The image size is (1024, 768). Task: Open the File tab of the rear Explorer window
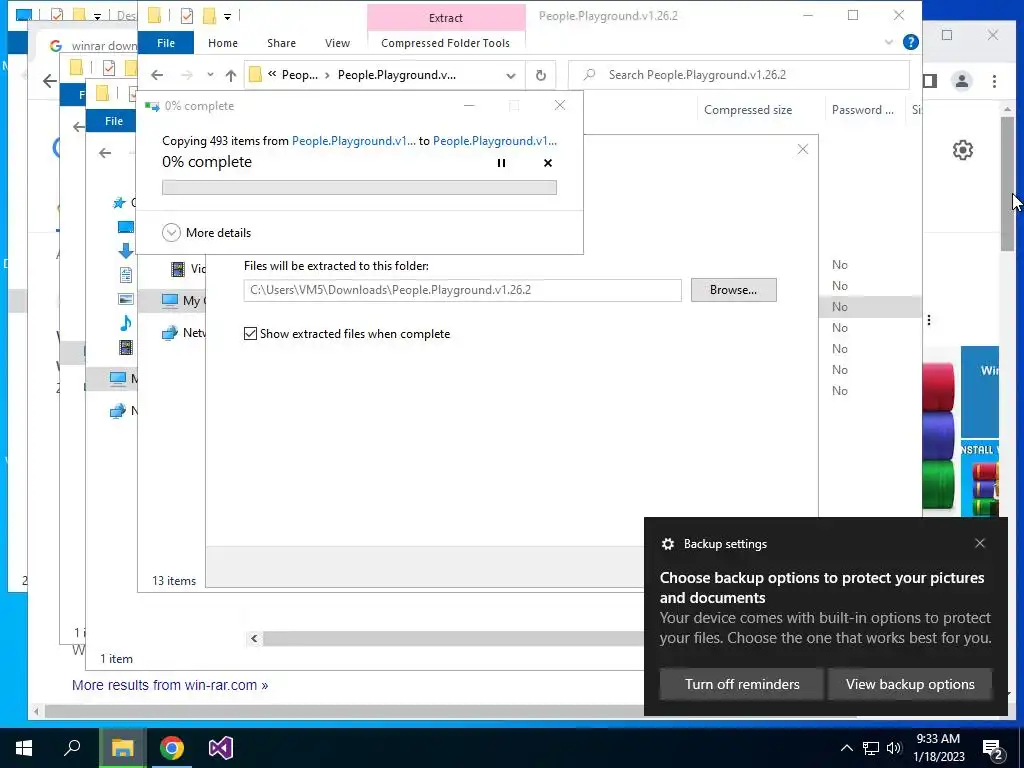(114, 121)
